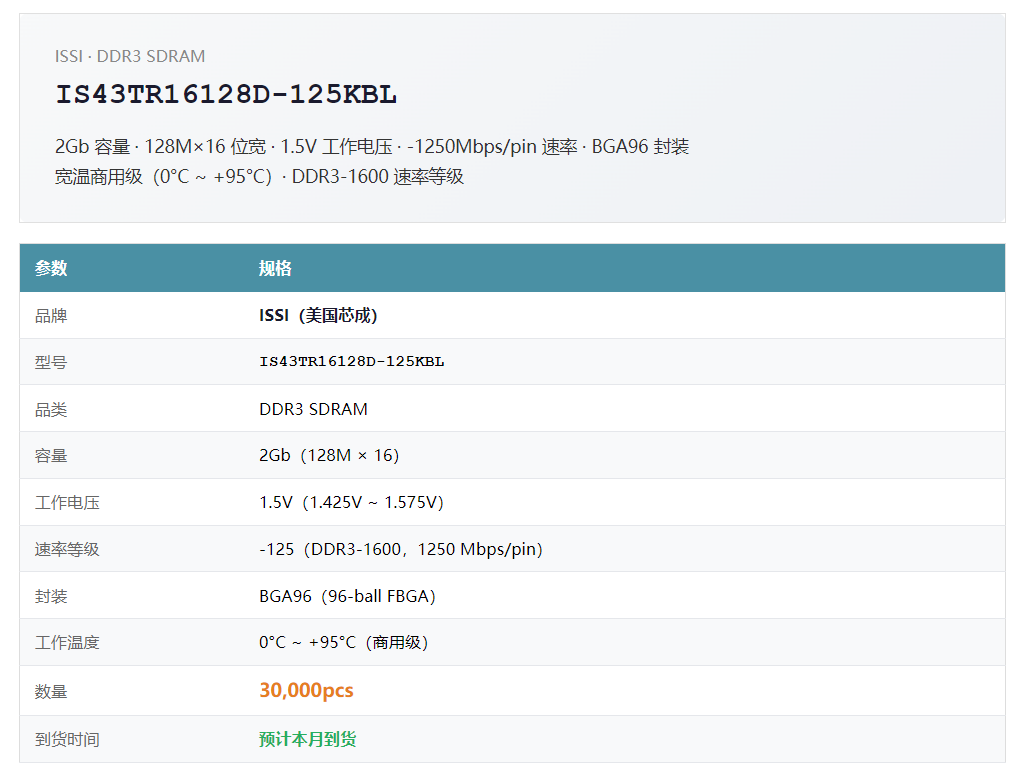Select the 'ISSI（美国芯成）' brand value
Image resolution: width=1021 pixels, height=779 pixels.
click(x=318, y=316)
